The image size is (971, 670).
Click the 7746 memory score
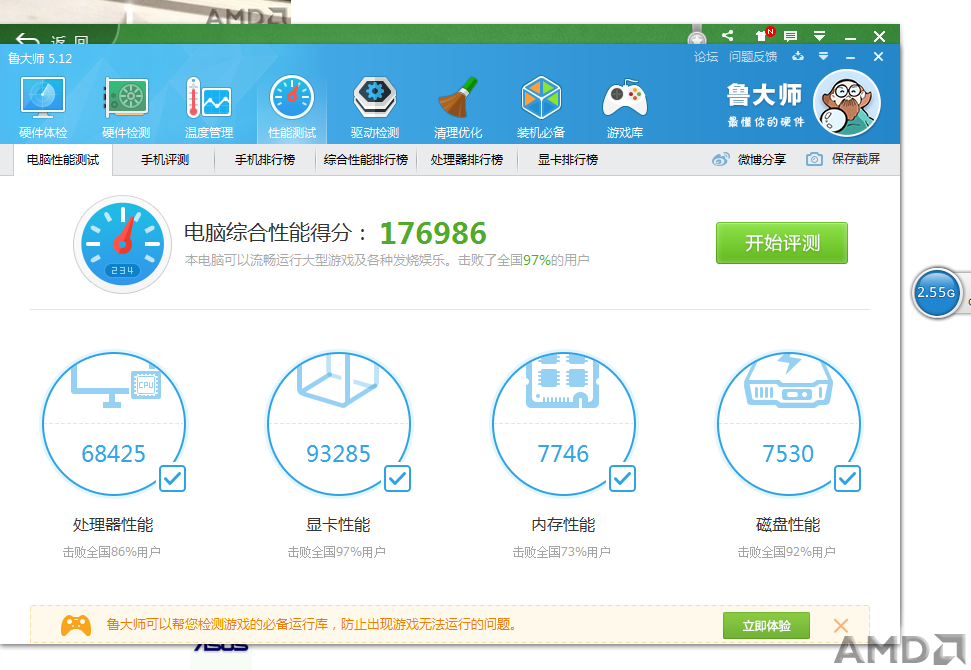(563, 454)
